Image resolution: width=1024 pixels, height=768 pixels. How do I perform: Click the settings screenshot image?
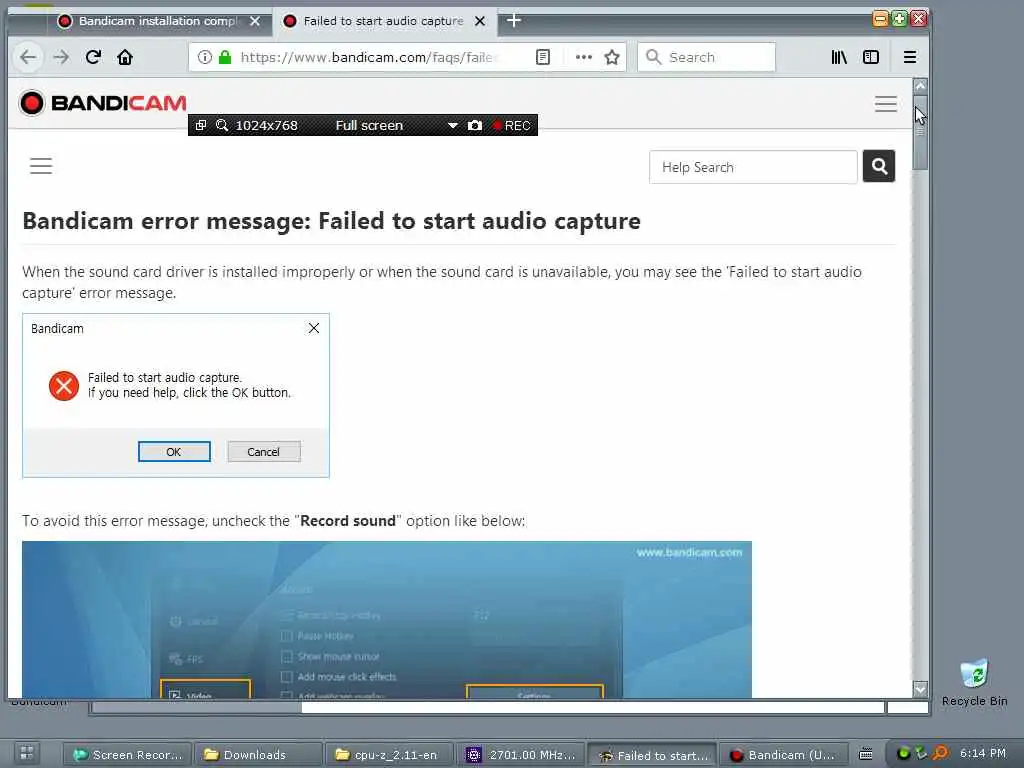pos(387,619)
